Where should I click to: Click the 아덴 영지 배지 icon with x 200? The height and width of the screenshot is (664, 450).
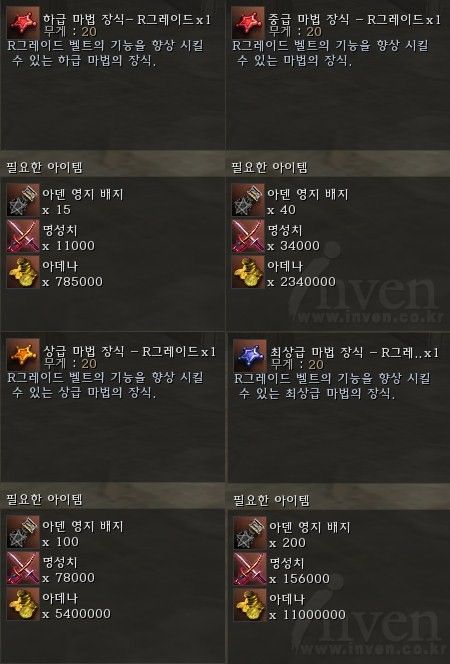point(250,533)
